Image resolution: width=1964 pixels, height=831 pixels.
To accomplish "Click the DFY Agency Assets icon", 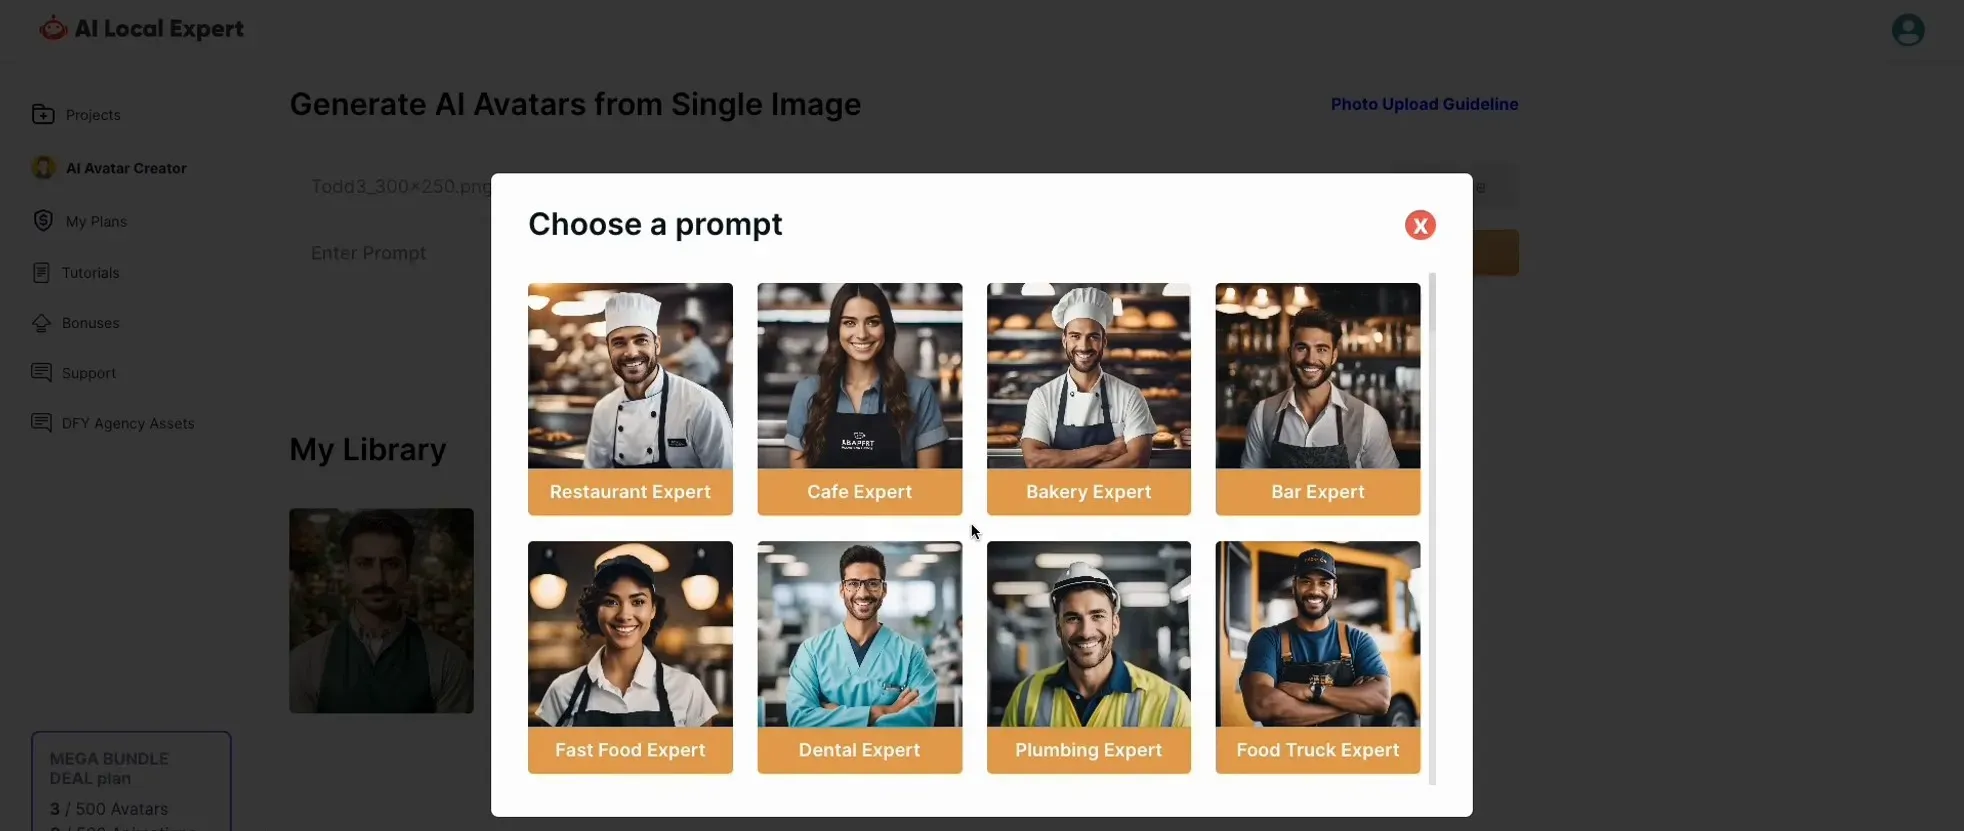I will point(41,423).
